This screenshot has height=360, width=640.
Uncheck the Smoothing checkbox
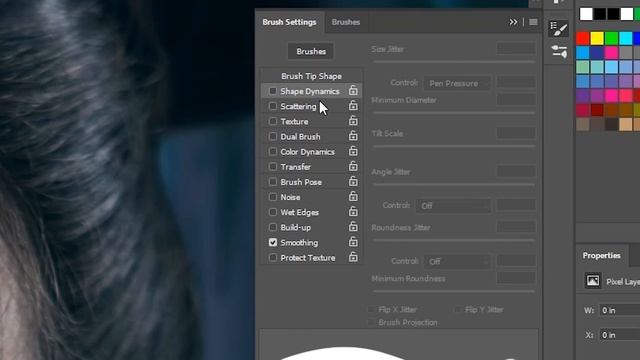click(273, 242)
